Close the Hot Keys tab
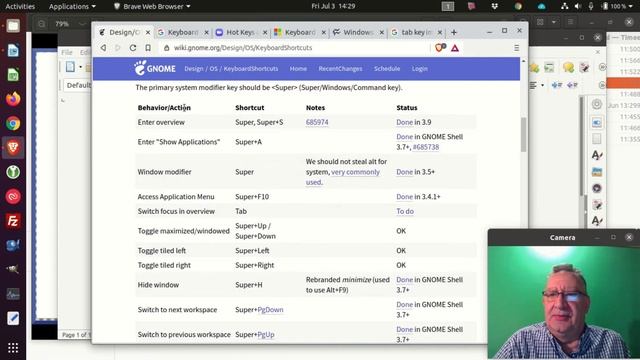 (x=264, y=32)
